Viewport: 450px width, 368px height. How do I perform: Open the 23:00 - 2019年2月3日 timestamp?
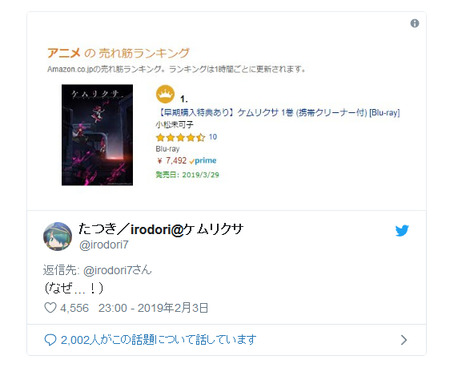tap(153, 308)
